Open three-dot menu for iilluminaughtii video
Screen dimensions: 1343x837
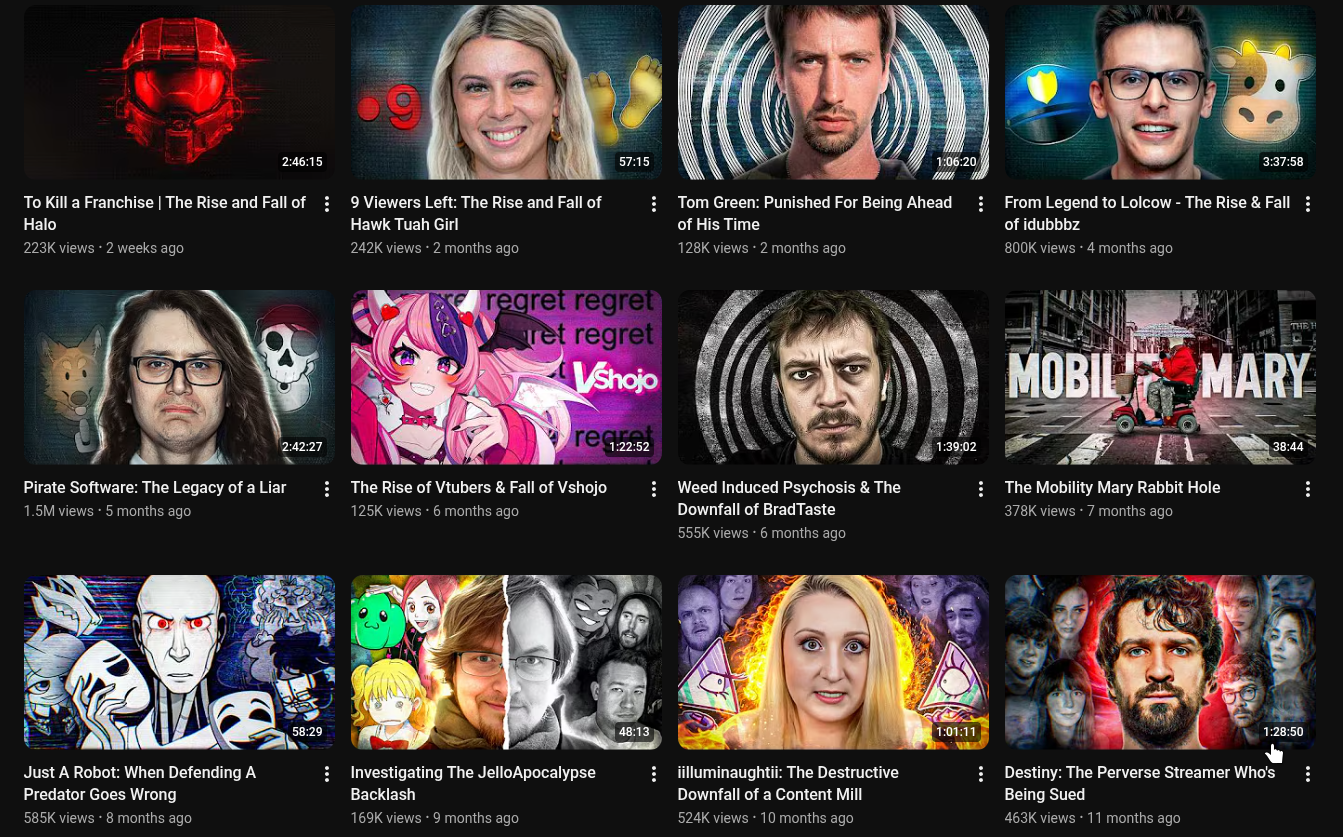981,774
